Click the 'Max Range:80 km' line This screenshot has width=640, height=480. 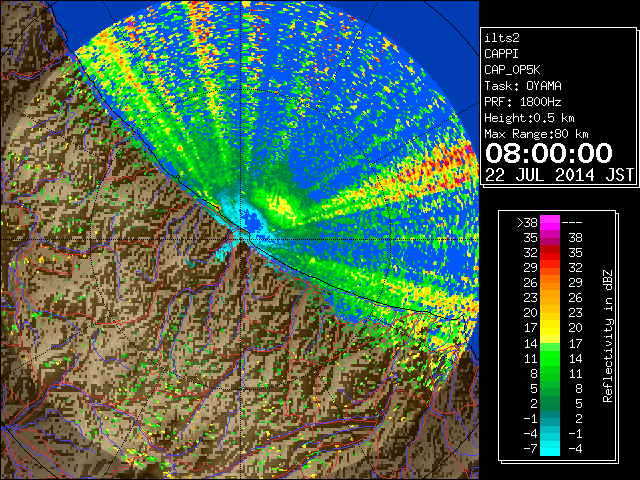click(536, 134)
